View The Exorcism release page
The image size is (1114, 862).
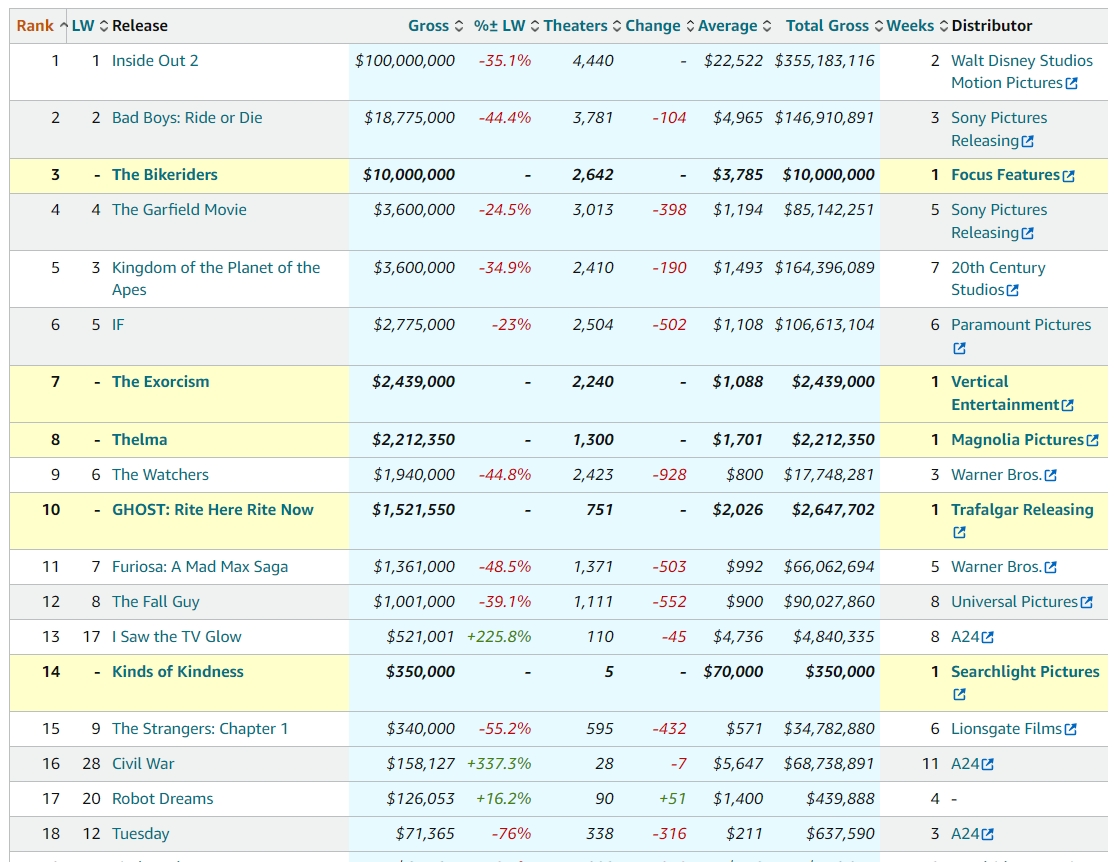161,382
